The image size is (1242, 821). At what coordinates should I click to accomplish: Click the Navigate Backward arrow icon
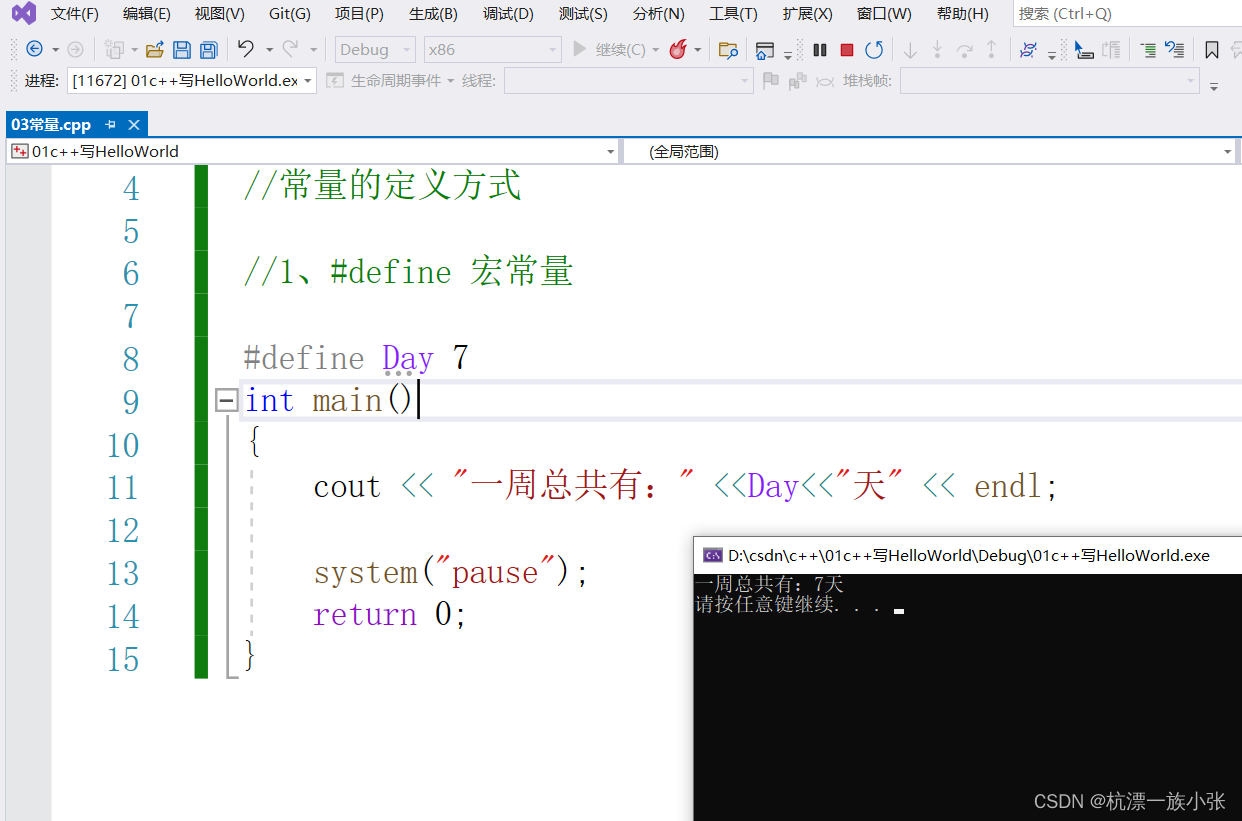34,49
